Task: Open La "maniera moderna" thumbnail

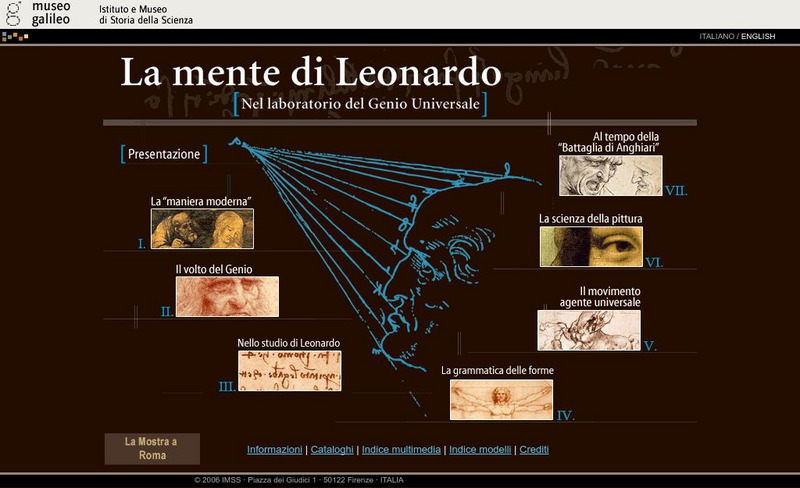Action: (x=202, y=228)
